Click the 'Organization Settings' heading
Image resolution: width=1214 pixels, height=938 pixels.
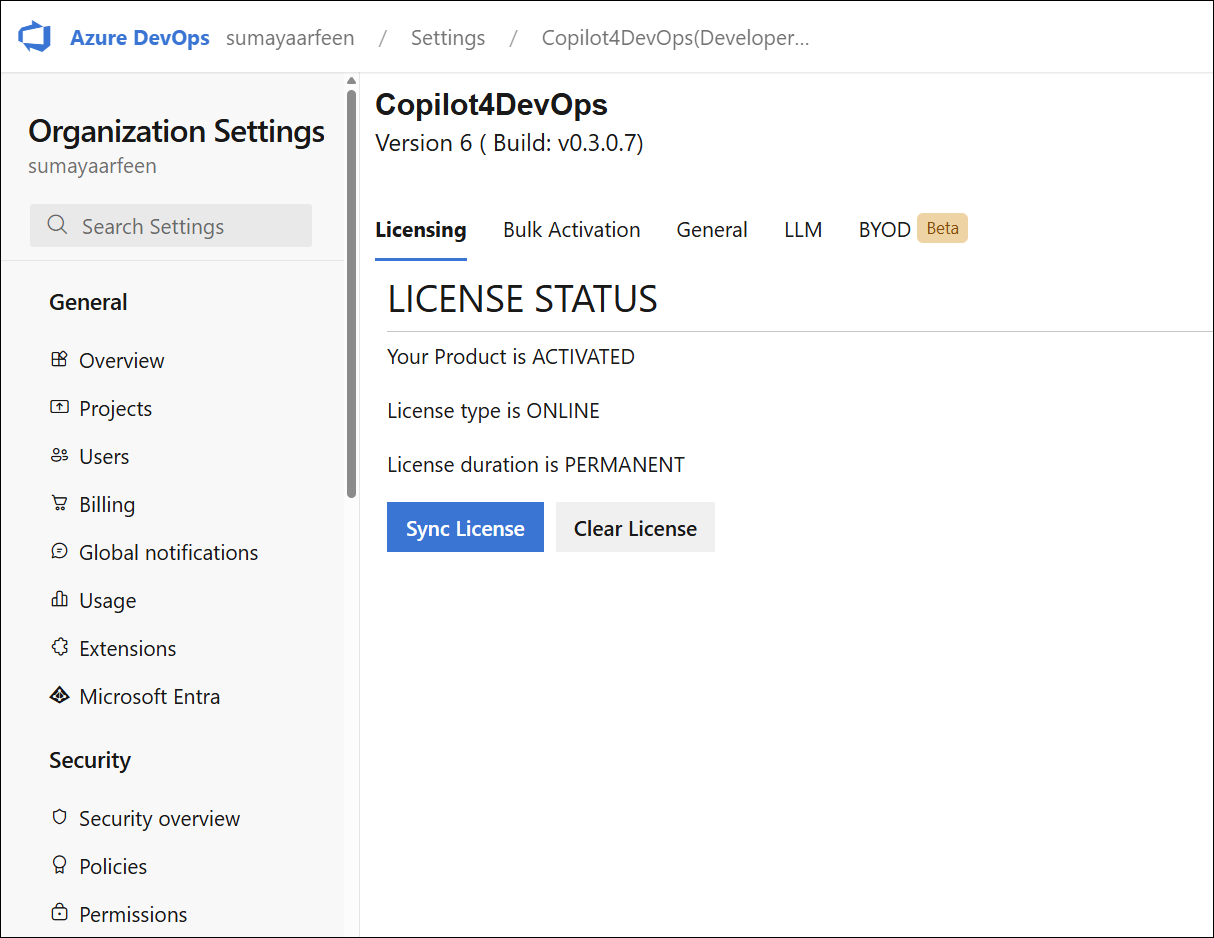(177, 131)
